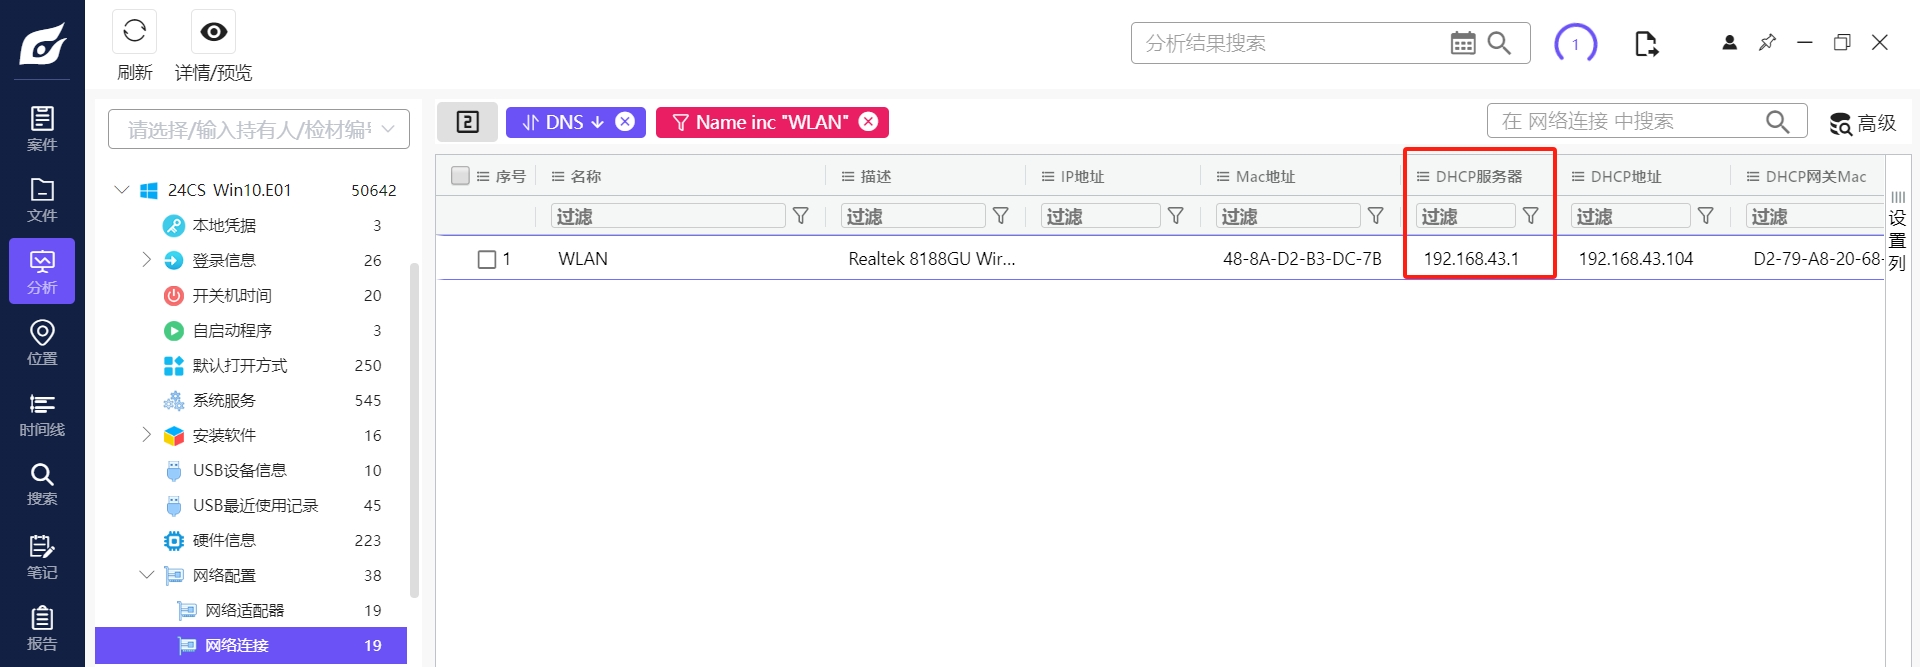Click the filter funnel for 描述 column
The image size is (1920, 667).
click(x=1001, y=216)
